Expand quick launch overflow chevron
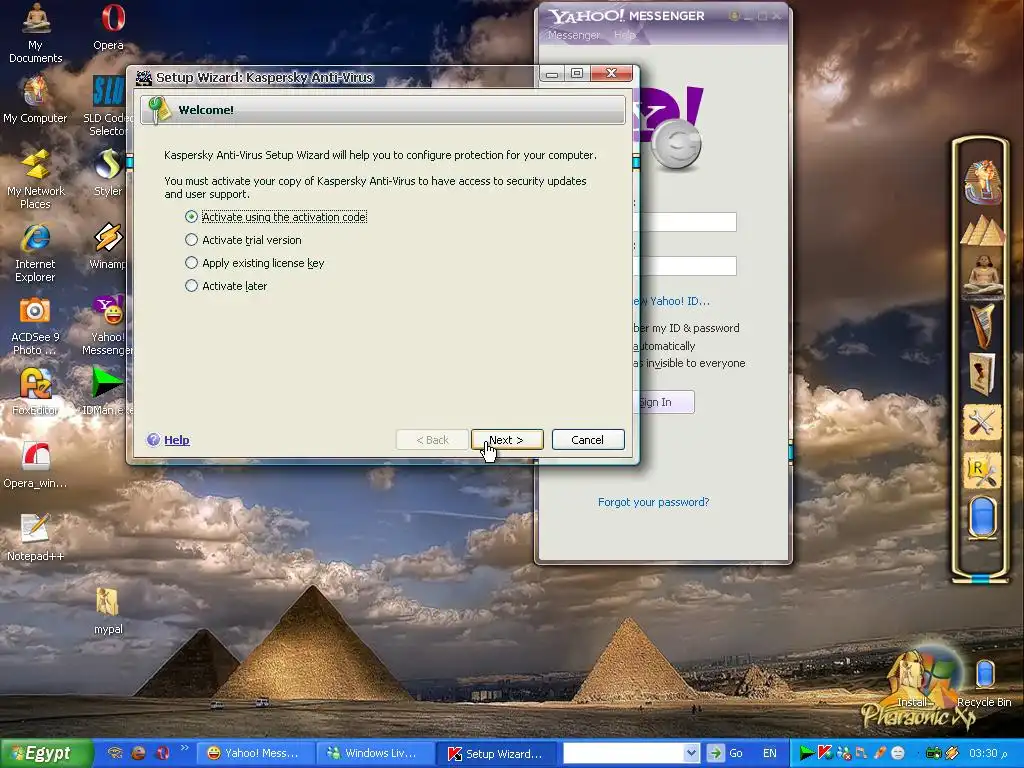The image size is (1024, 768). point(184,748)
